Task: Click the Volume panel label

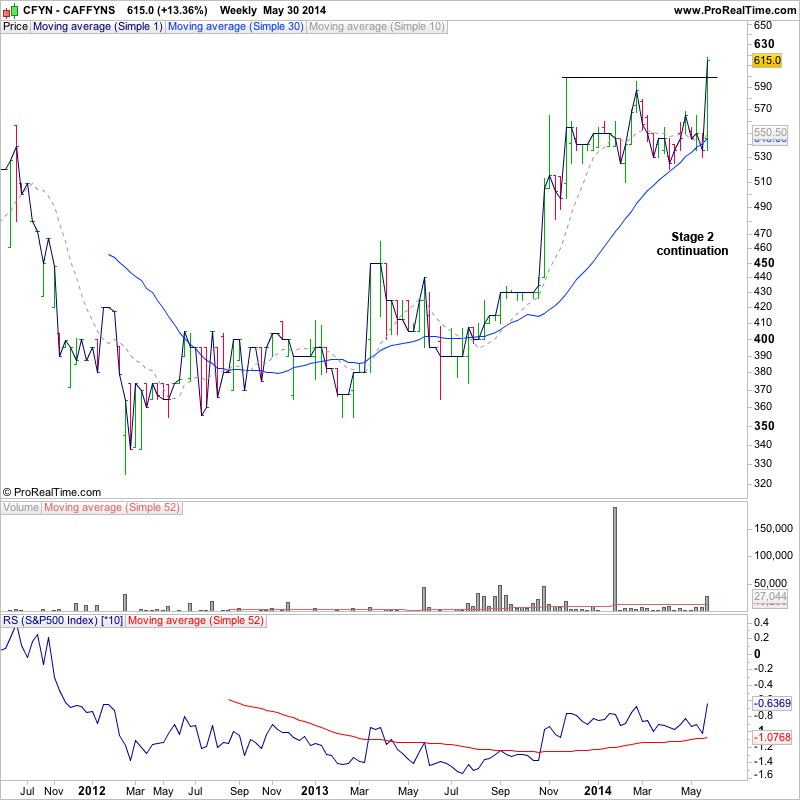Action: pyautogui.click(x=21, y=508)
